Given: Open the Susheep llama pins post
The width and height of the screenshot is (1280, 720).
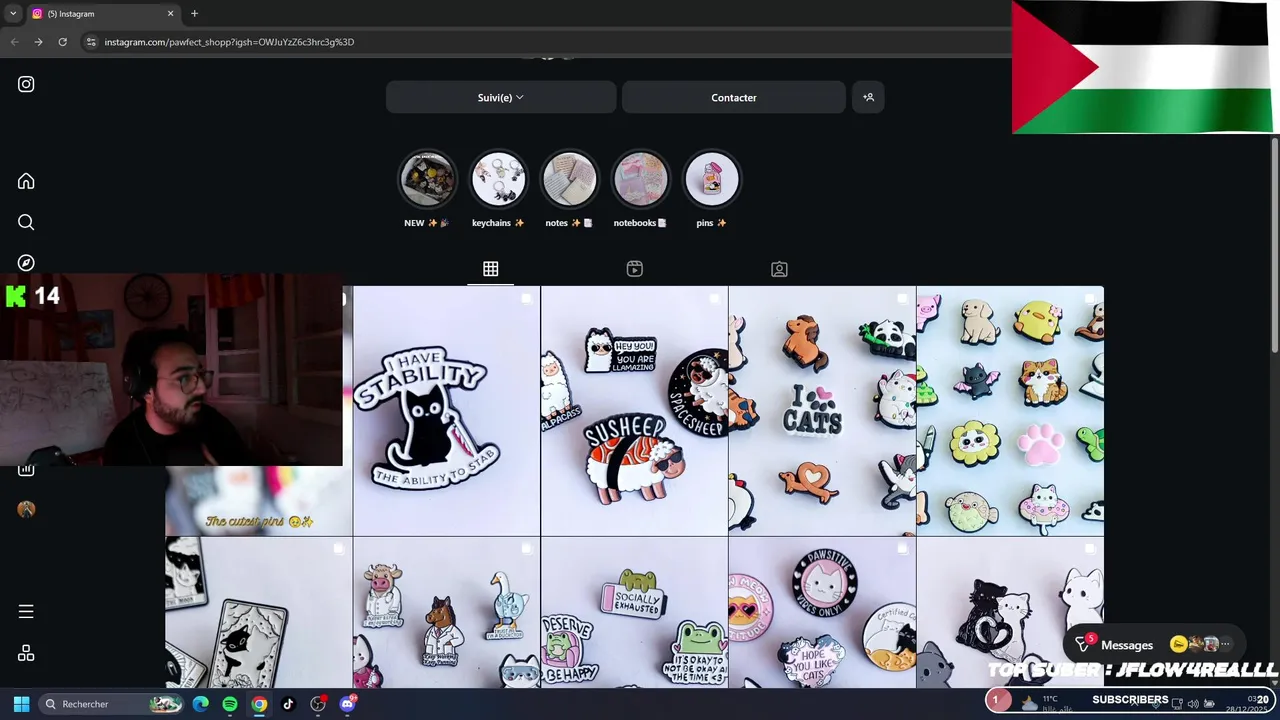Looking at the screenshot, I should point(634,411).
